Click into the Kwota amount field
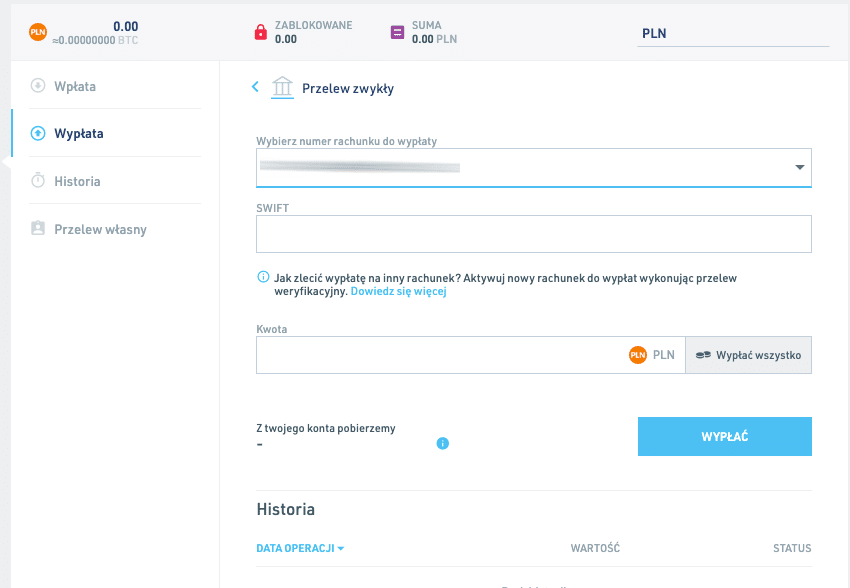The height and width of the screenshot is (588, 850). pos(440,355)
